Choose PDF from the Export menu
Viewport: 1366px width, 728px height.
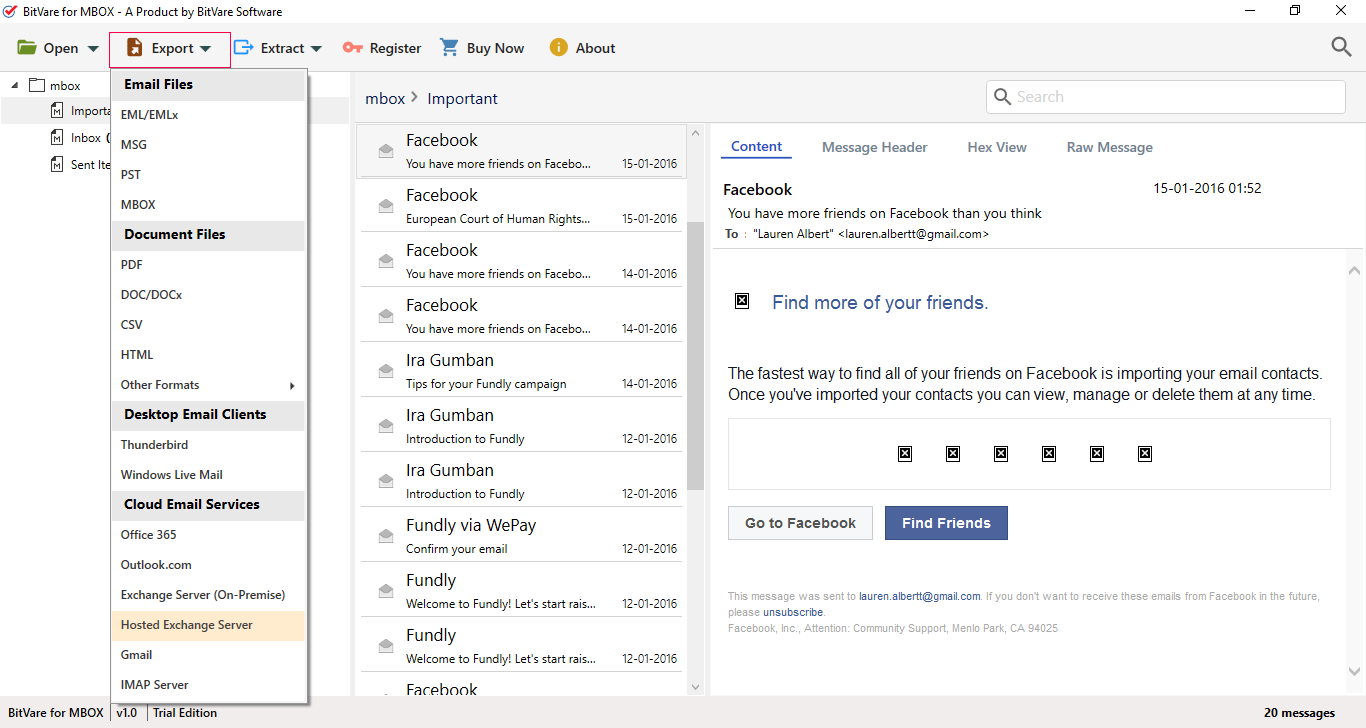132,265
